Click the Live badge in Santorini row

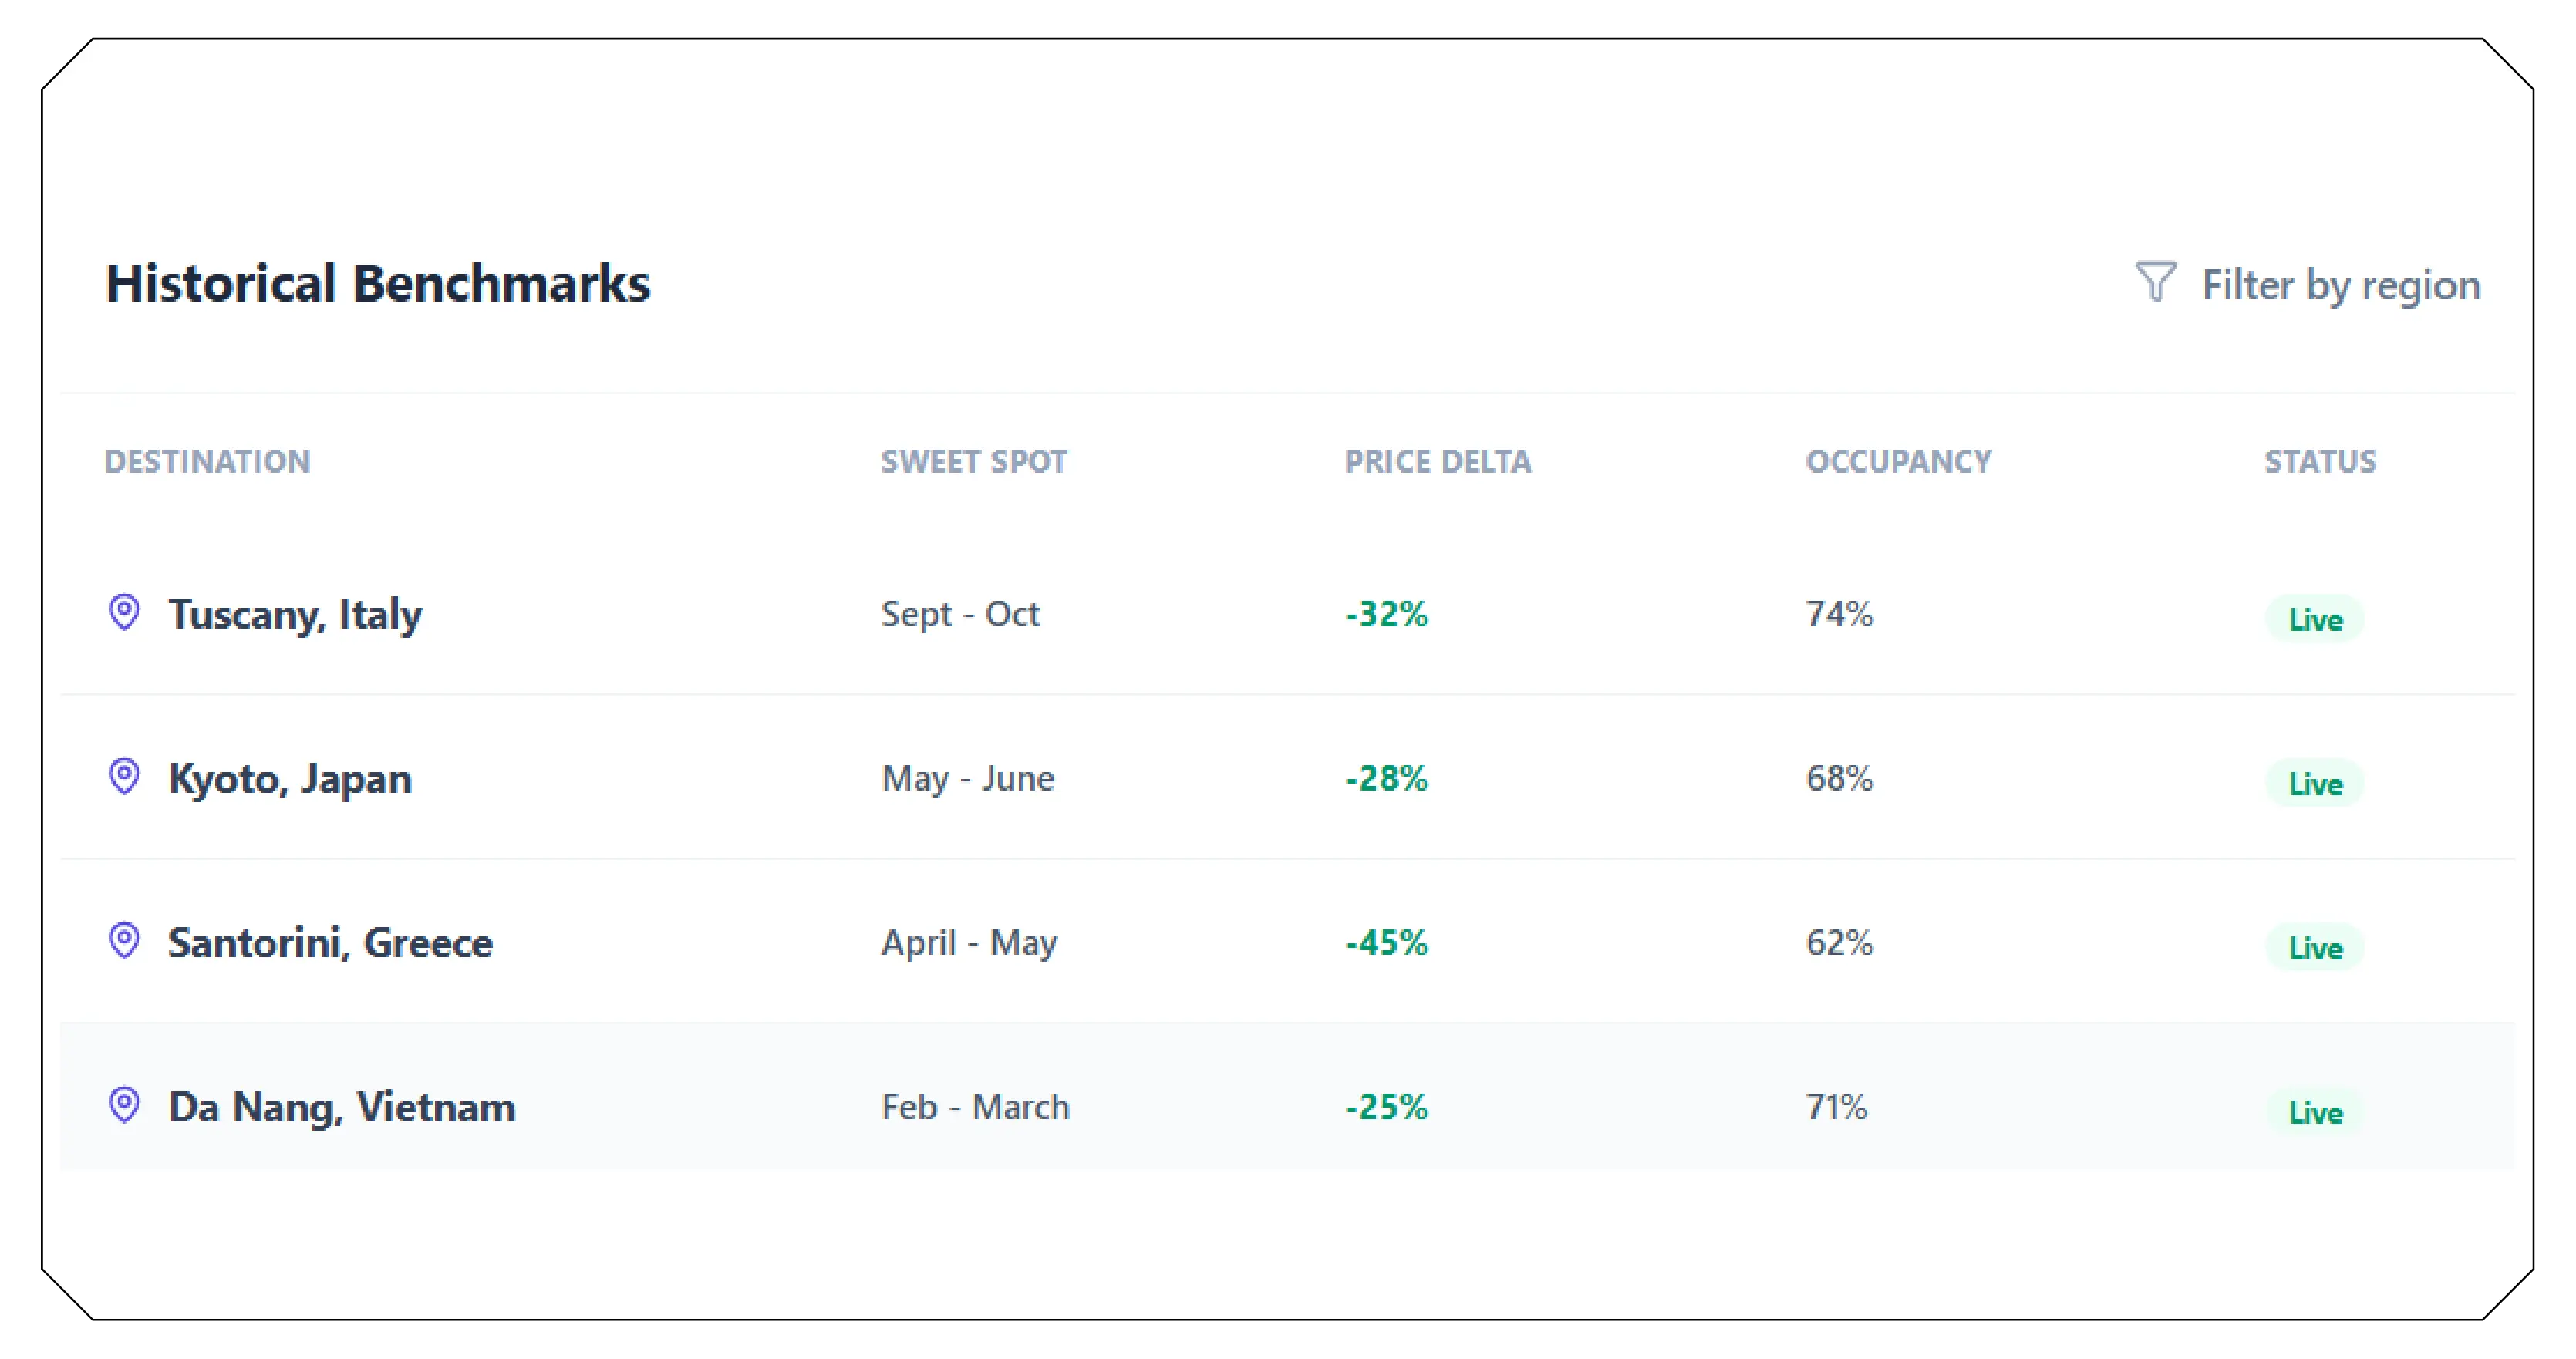(x=2314, y=948)
